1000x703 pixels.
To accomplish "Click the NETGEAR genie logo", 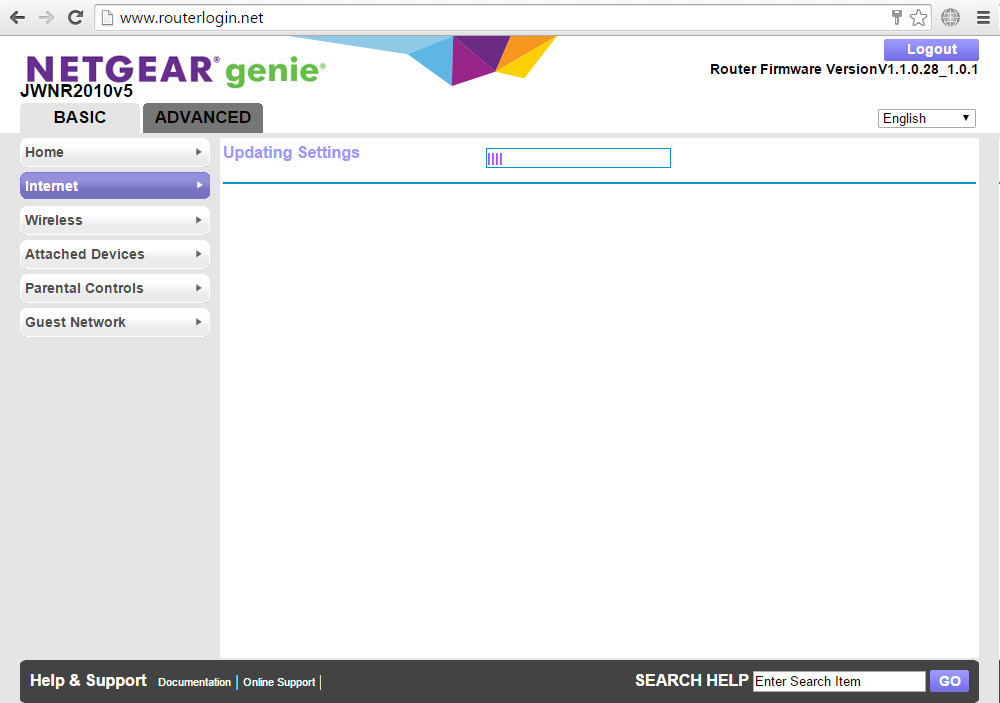I will click(176, 70).
